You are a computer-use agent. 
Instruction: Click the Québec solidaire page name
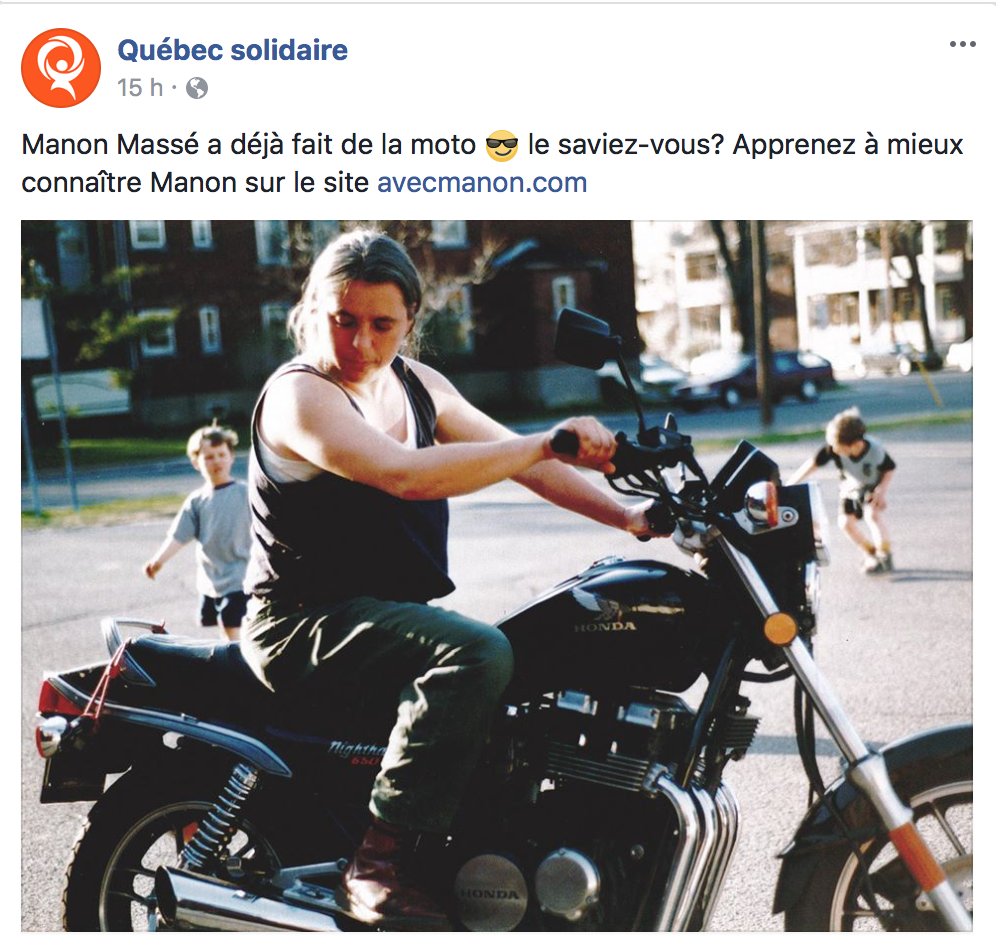(x=232, y=50)
